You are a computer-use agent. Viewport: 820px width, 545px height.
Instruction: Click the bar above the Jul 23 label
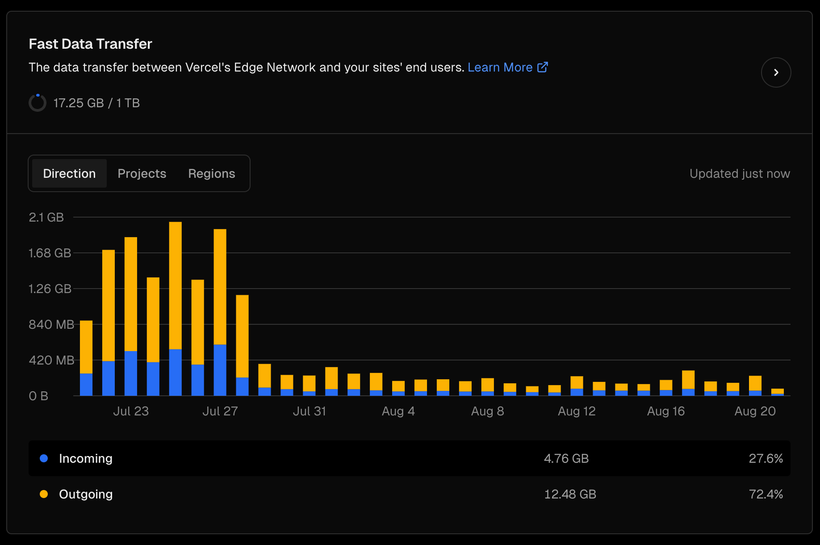tap(131, 316)
